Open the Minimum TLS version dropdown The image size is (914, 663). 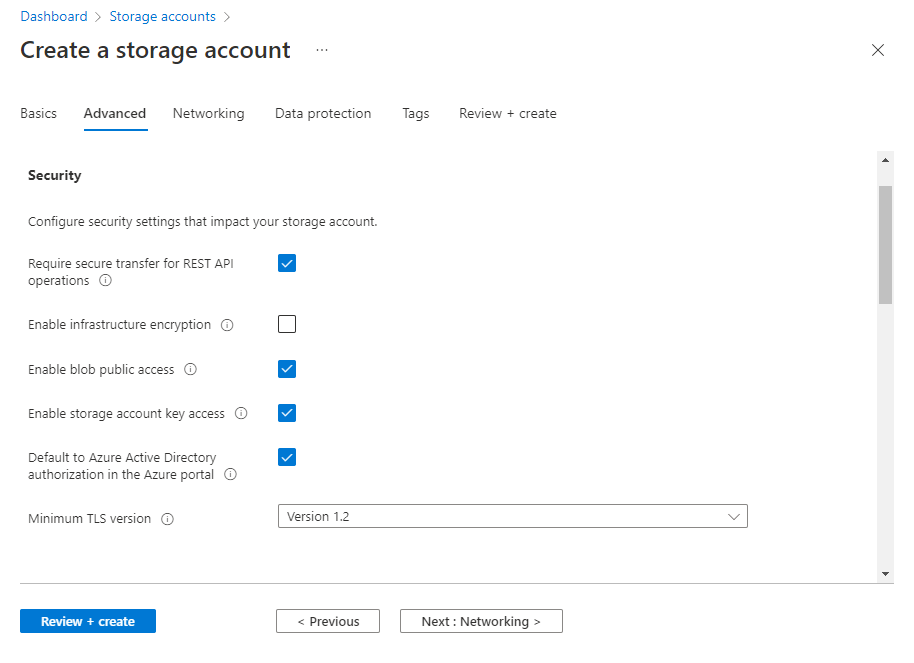pyautogui.click(x=735, y=516)
